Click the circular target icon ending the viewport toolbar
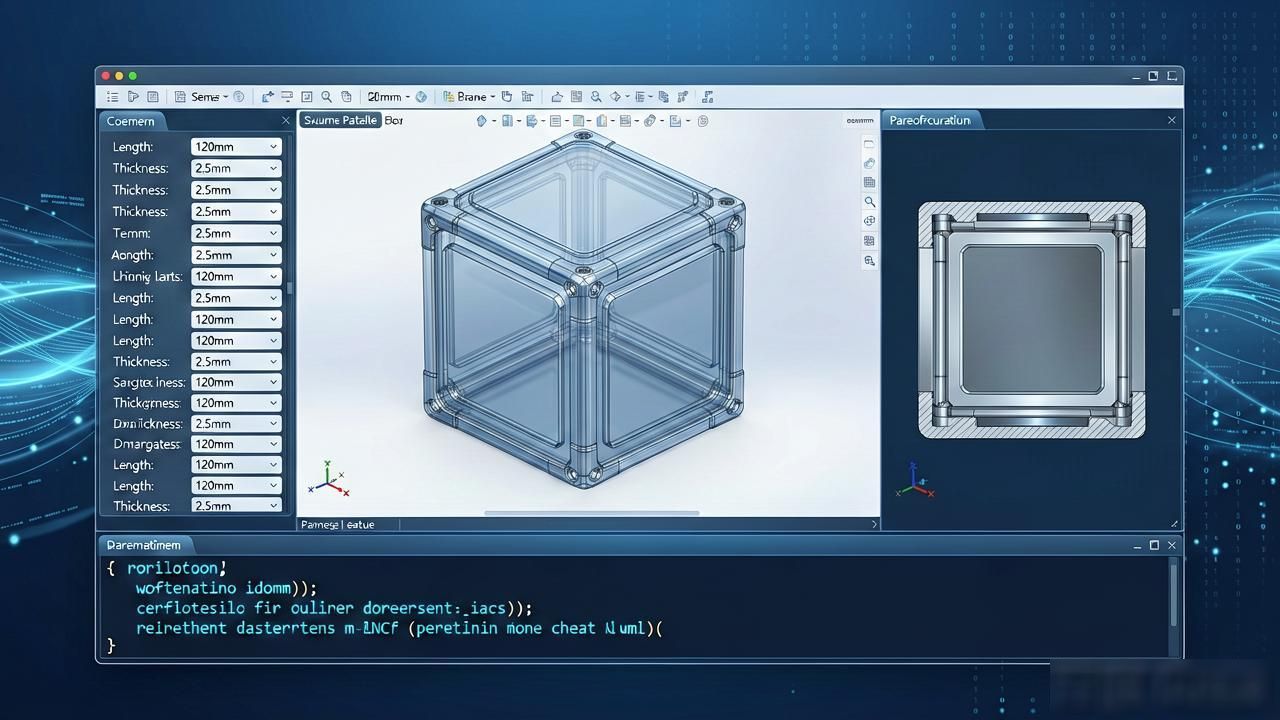The image size is (1280, 720). 703,121
